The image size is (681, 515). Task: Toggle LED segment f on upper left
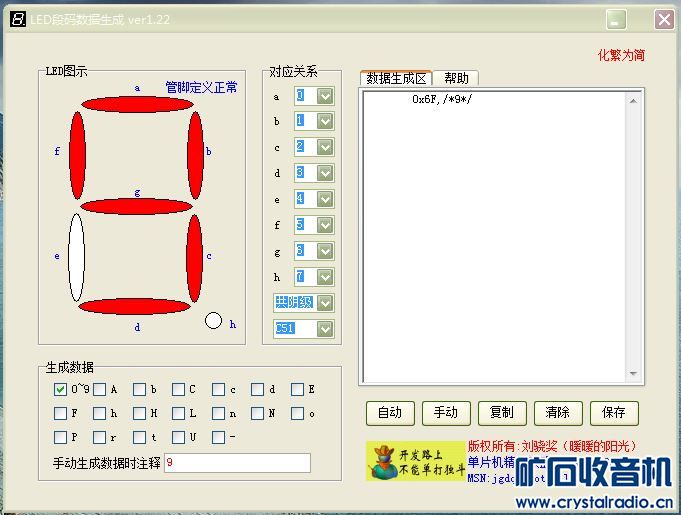click(x=77, y=155)
